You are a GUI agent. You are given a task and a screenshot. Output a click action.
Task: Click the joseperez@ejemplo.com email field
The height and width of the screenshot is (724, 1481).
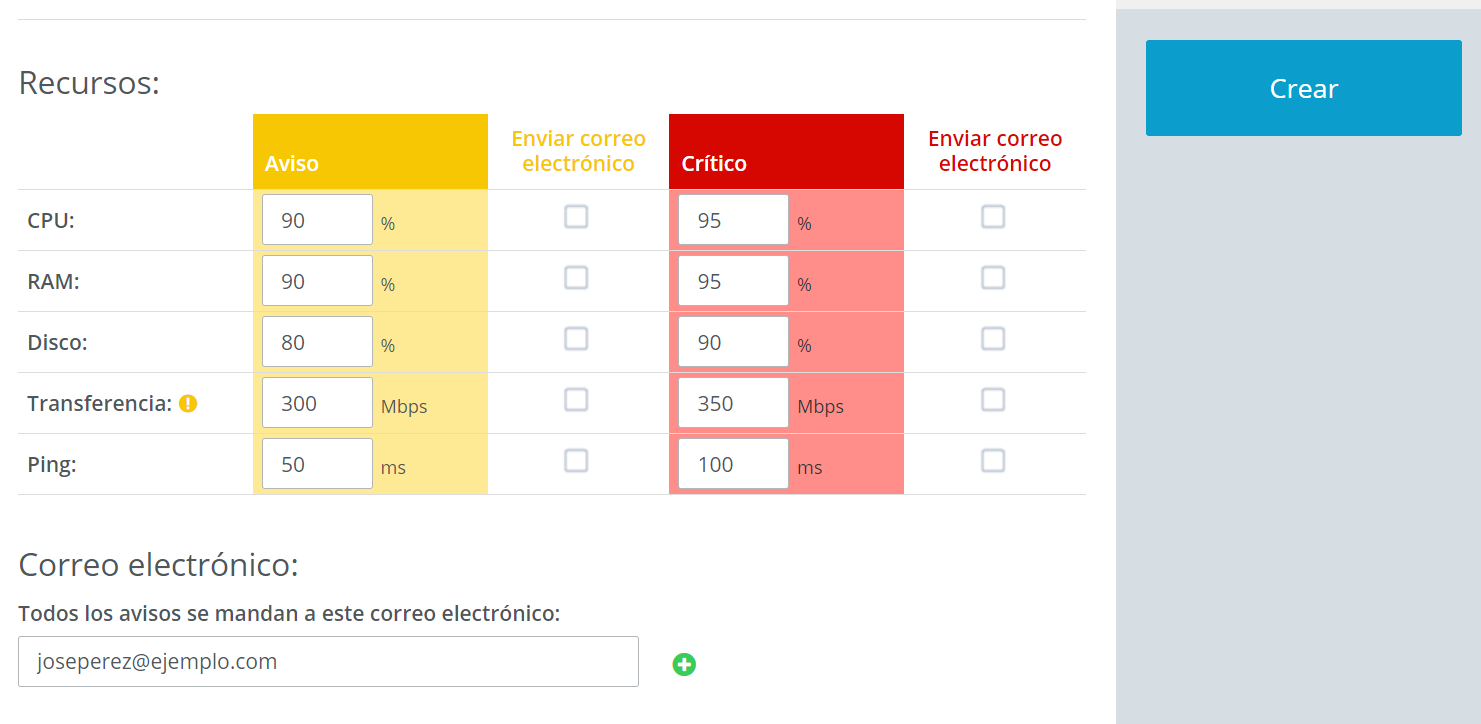(328, 662)
